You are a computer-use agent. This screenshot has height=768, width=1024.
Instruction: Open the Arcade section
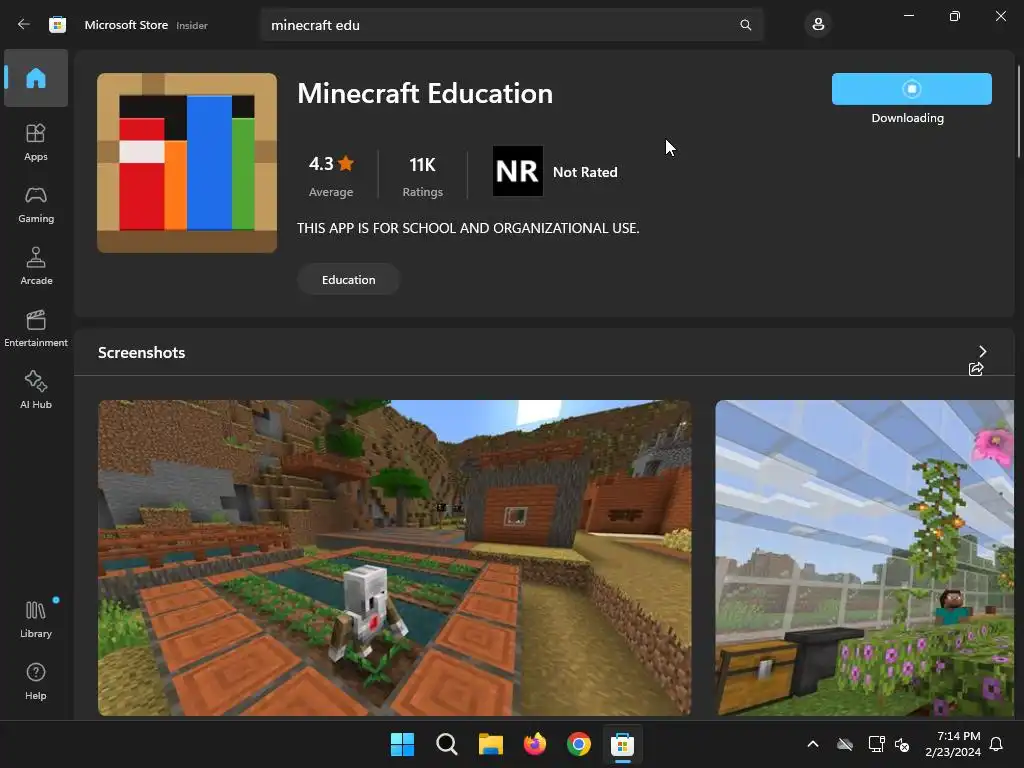coord(36,266)
